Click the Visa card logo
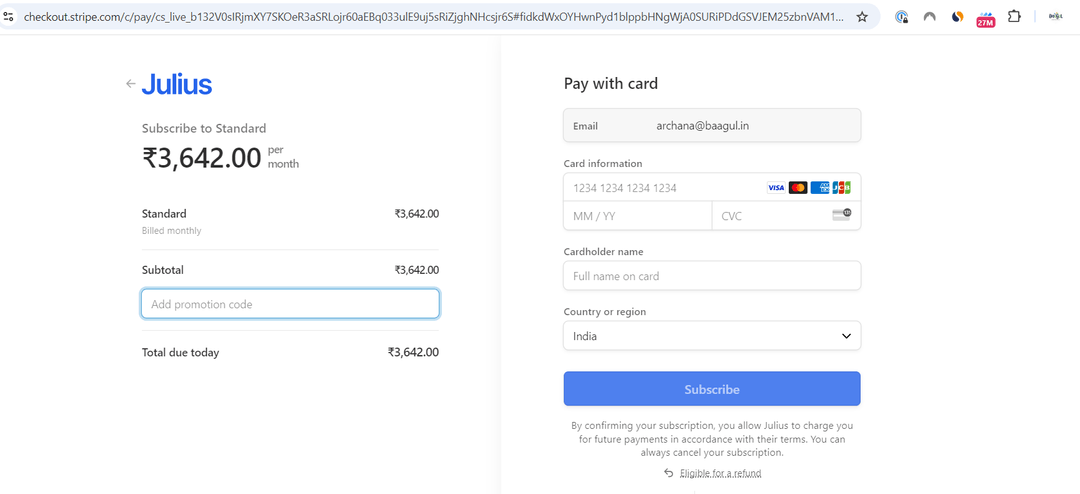 tap(776, 188)
